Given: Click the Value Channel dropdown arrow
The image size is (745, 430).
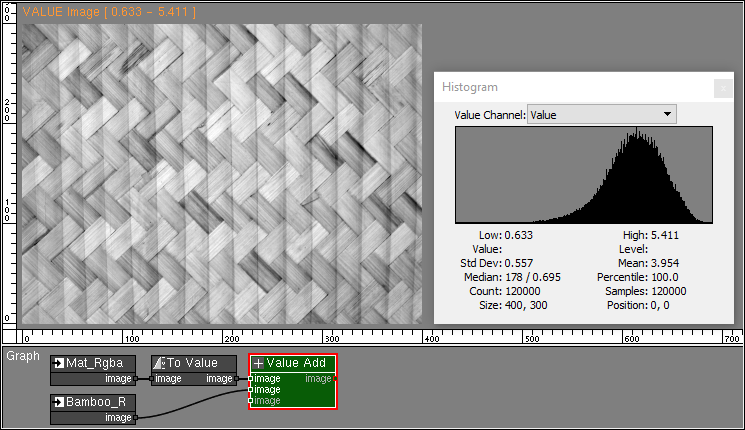Looking at the screenshot, I should [667, 115].
